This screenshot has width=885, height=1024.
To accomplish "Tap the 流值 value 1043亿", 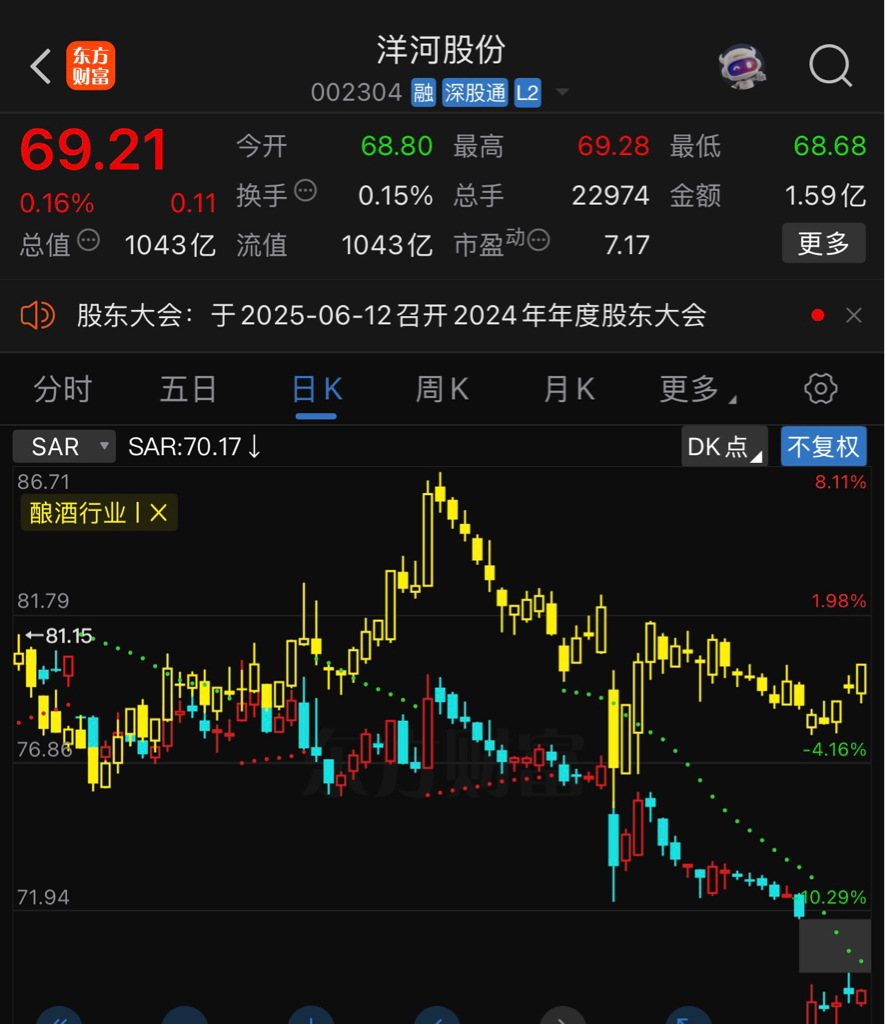I will click(x=387, y=246).
